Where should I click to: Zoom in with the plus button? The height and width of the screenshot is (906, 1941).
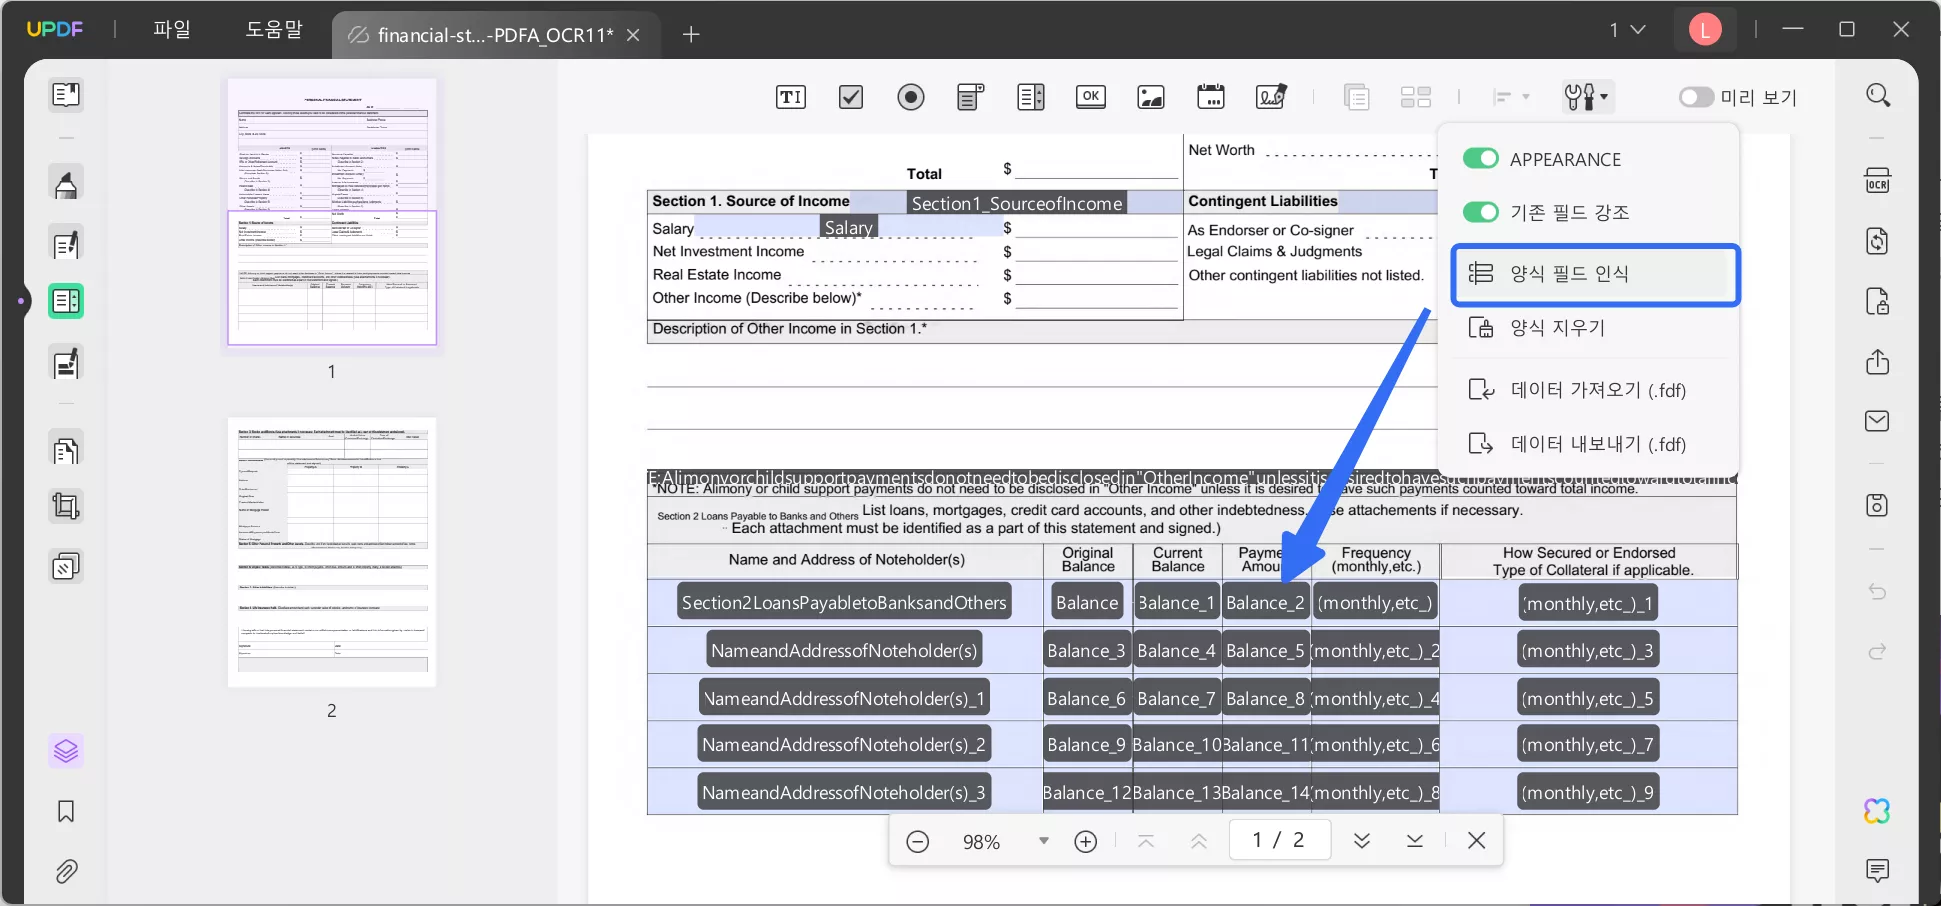1086,842
